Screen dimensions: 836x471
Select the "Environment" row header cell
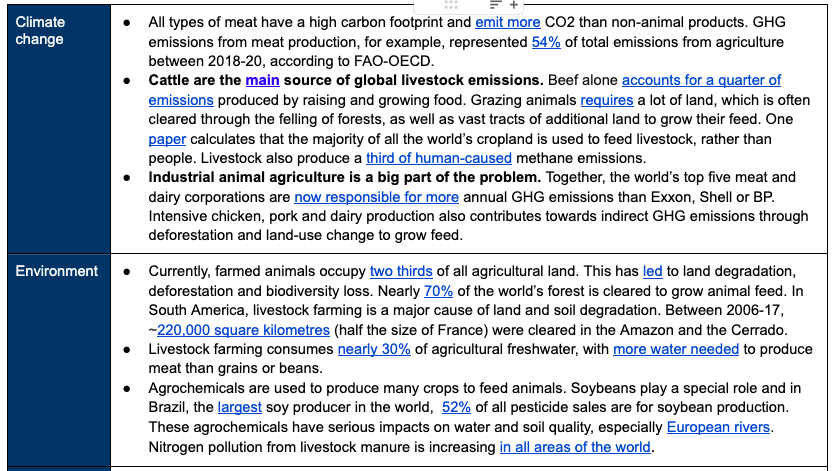click(x=55, y=360)
